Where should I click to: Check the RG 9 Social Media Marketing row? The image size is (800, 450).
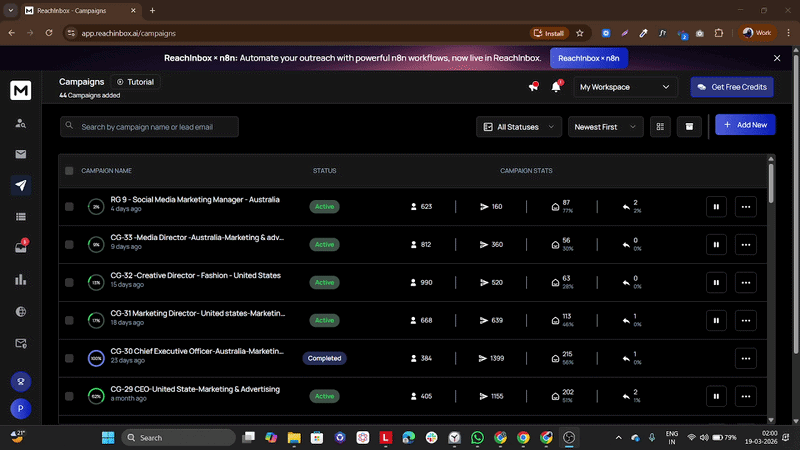pyautogui.click(x=69, y=207)
